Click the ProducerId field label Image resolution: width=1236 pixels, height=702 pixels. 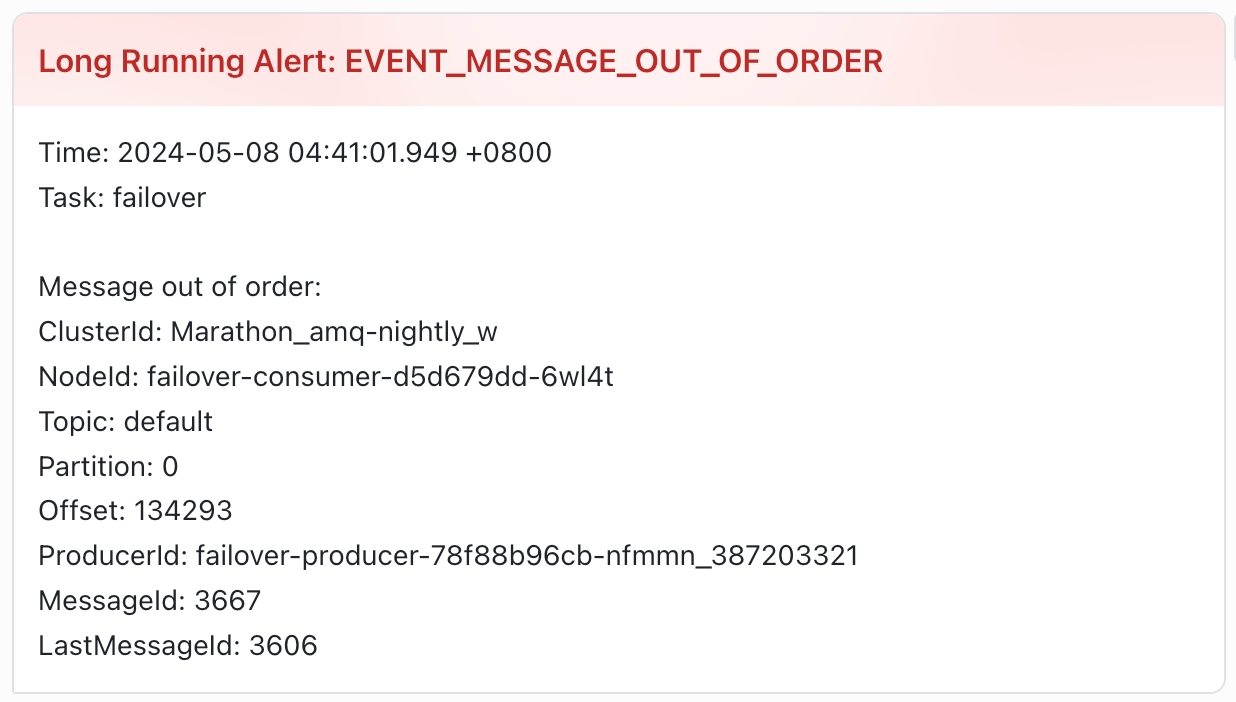pos(112,556)
